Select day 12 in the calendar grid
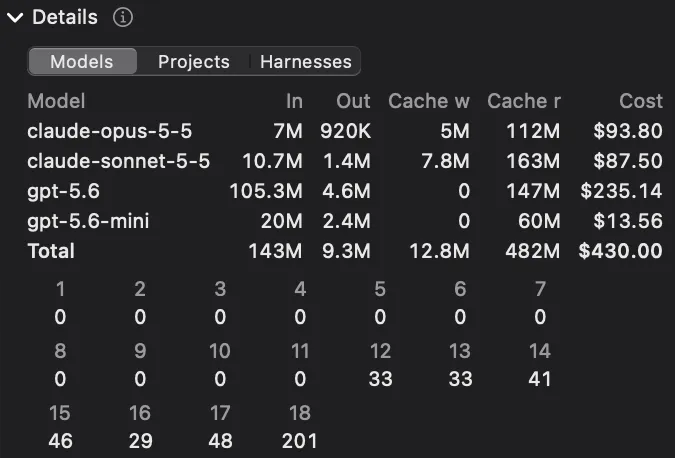This screenshot has width=675, height=458. tap(381, 351)
